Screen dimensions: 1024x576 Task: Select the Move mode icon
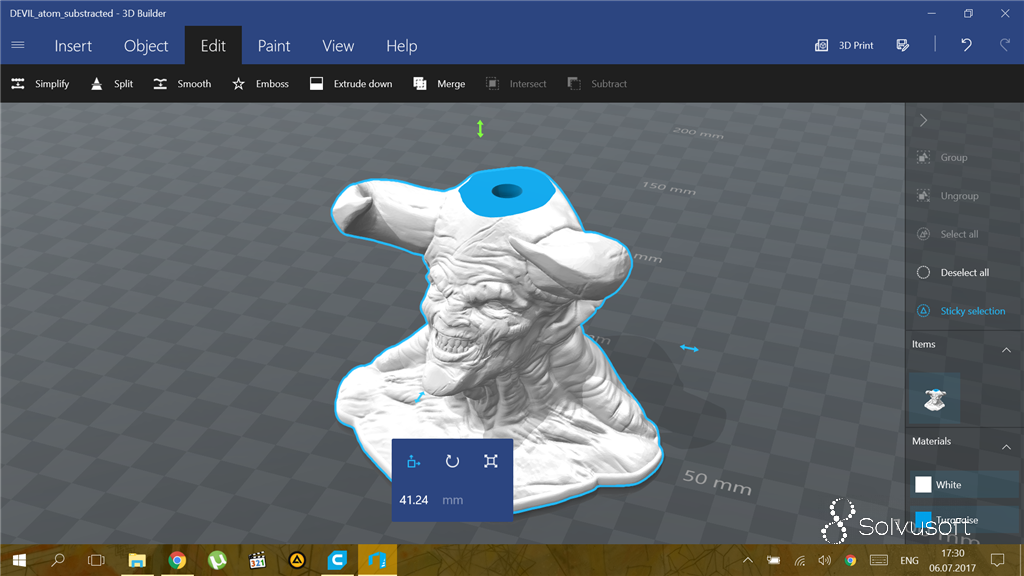point(413,462)
